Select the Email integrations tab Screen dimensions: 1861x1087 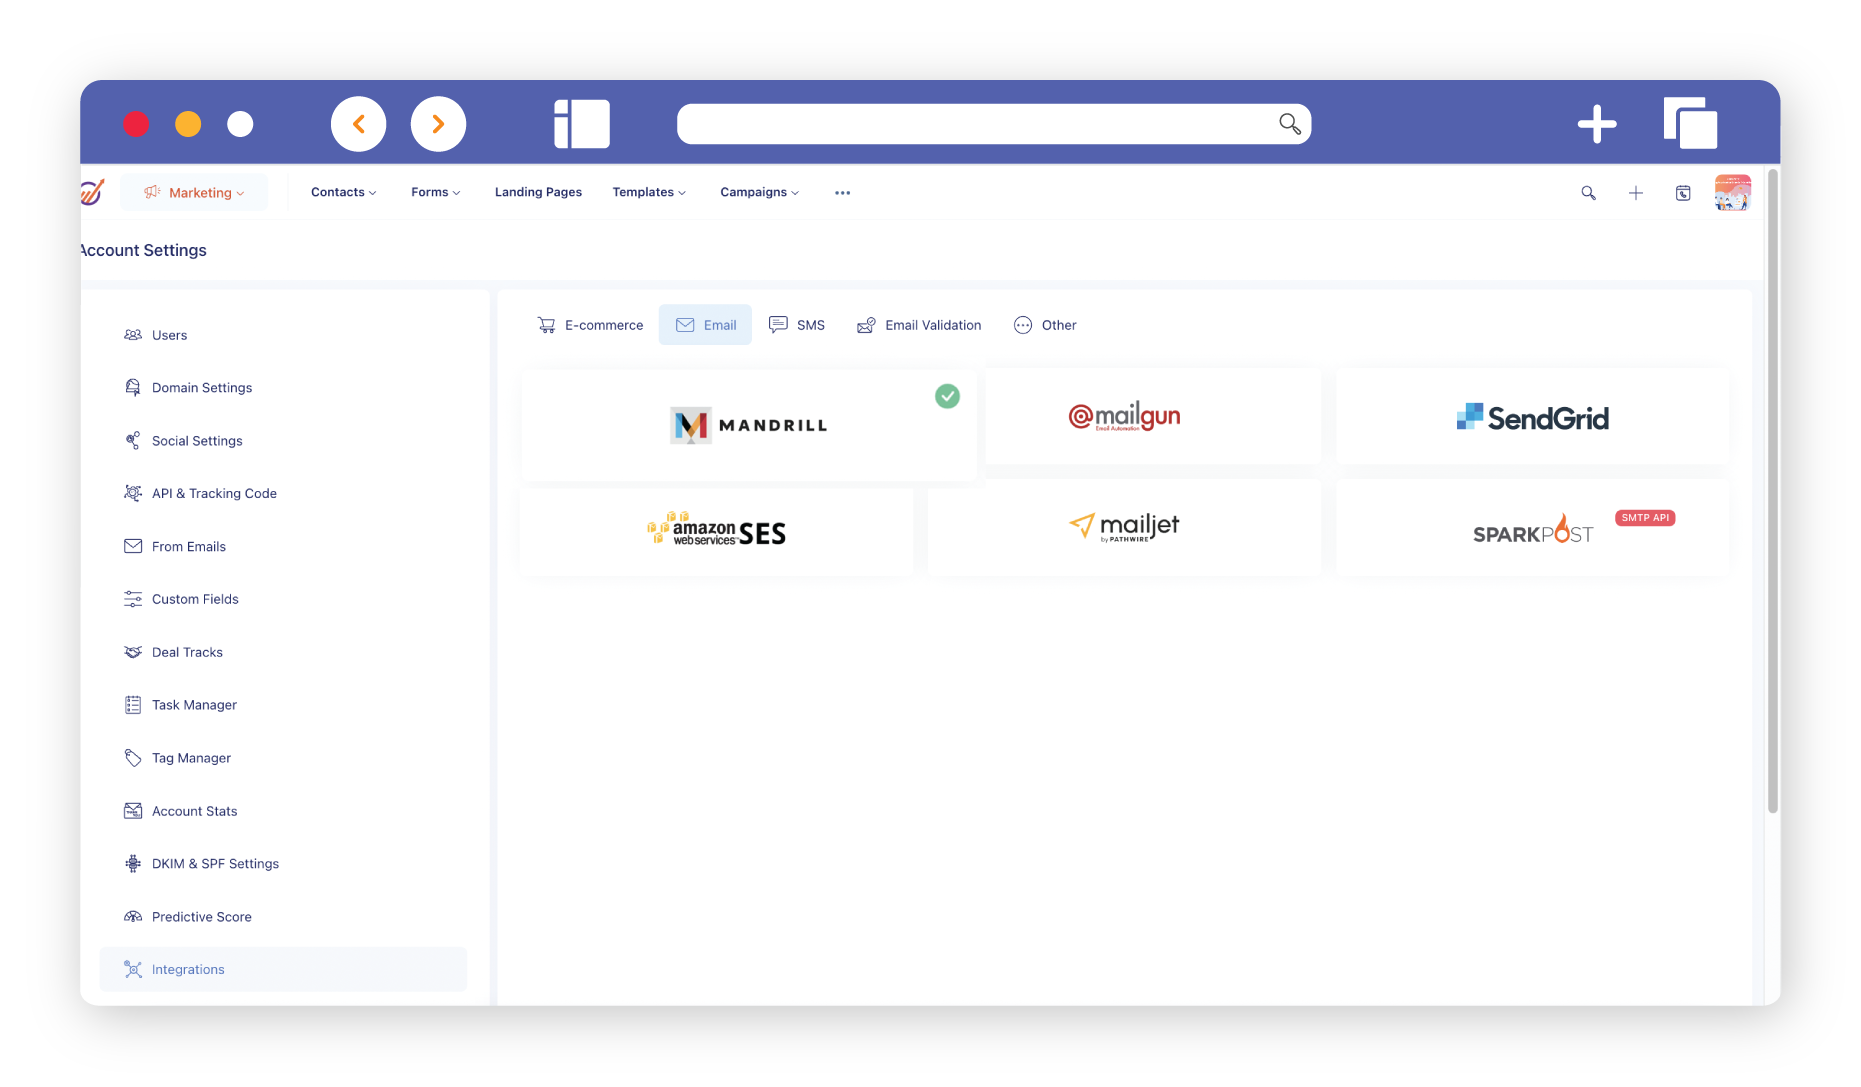[705, 325]
